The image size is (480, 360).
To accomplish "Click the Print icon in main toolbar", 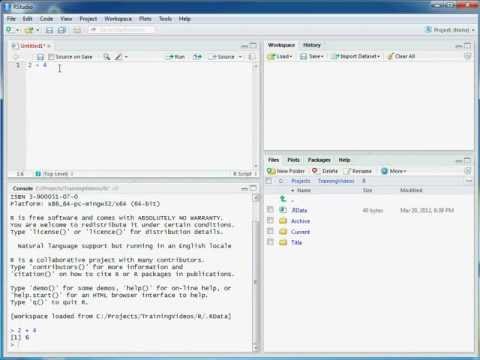I will pyautogui.click(x=77, y=30).
